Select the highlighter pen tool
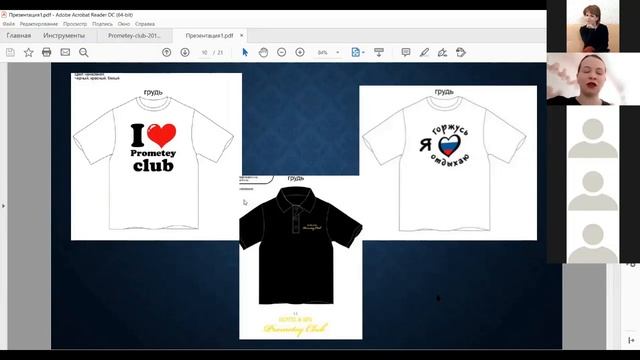 [424, 52]
